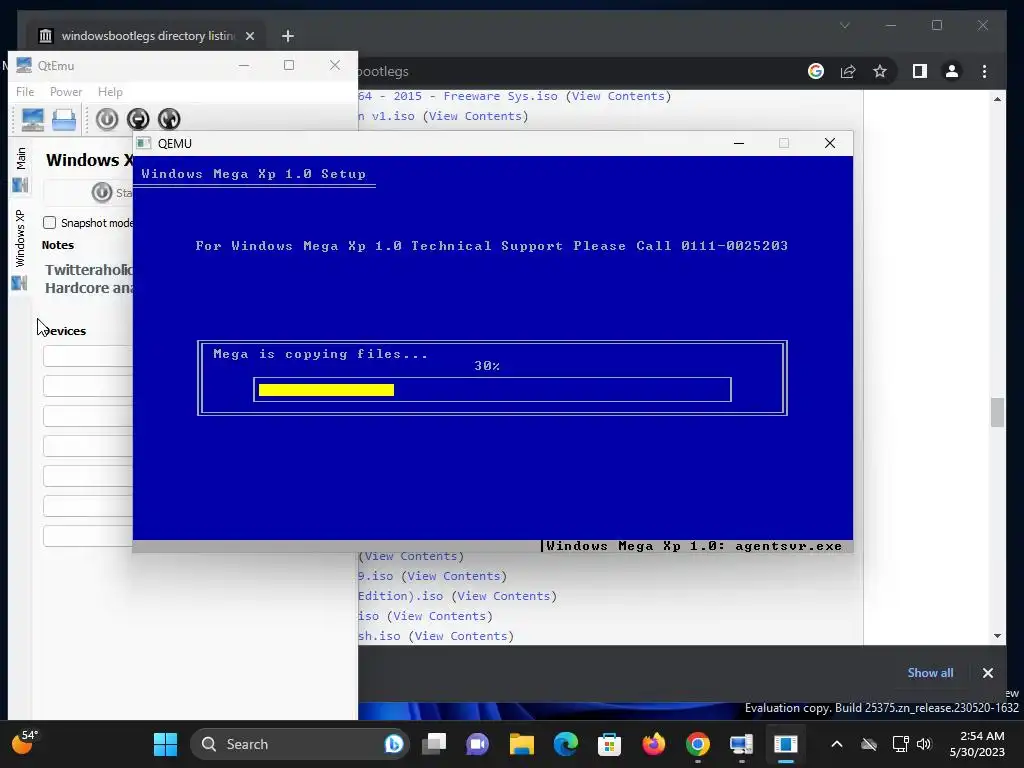1024x768 pixels.
Task: Switch to Chrome from the taskbar
Action: (697, 744)
